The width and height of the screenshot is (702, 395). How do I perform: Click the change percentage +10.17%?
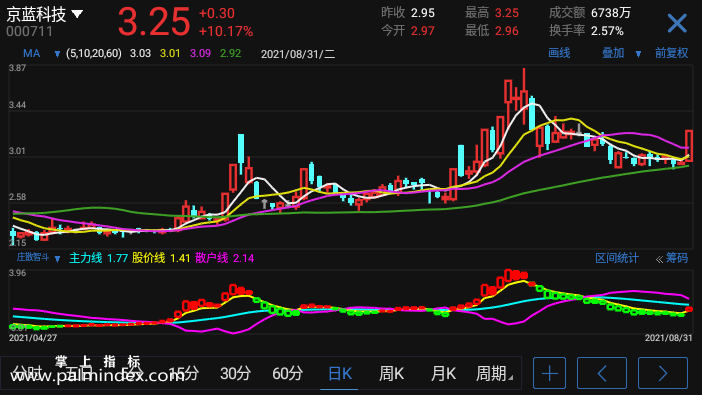[x=226, y=31]
